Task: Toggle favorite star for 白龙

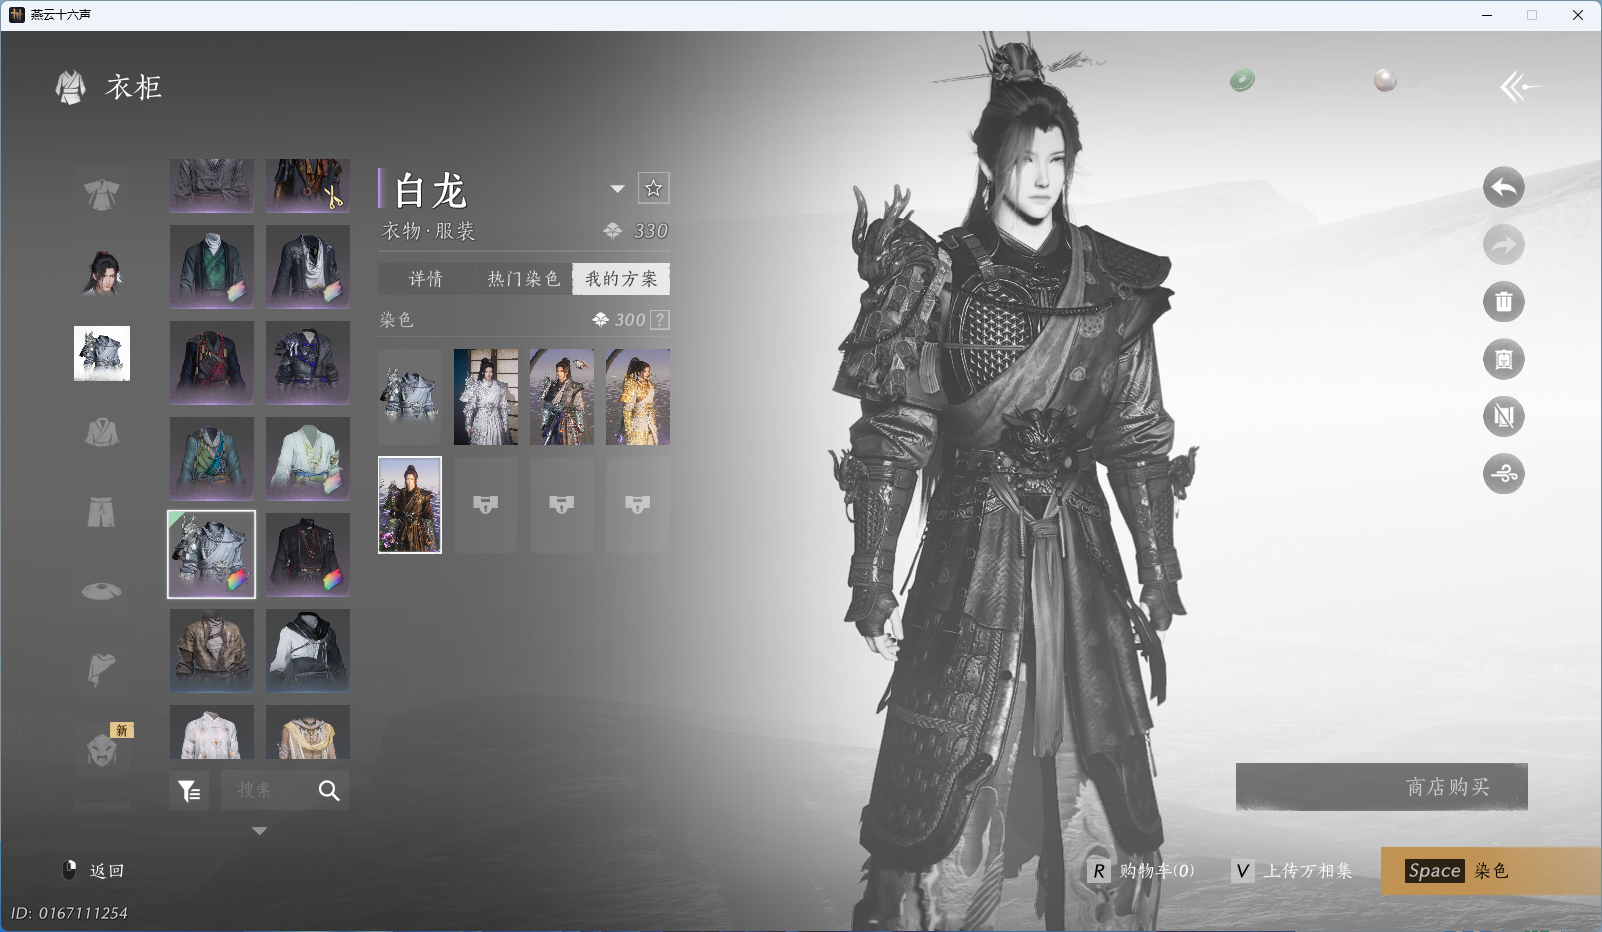Action: (653, 188)
